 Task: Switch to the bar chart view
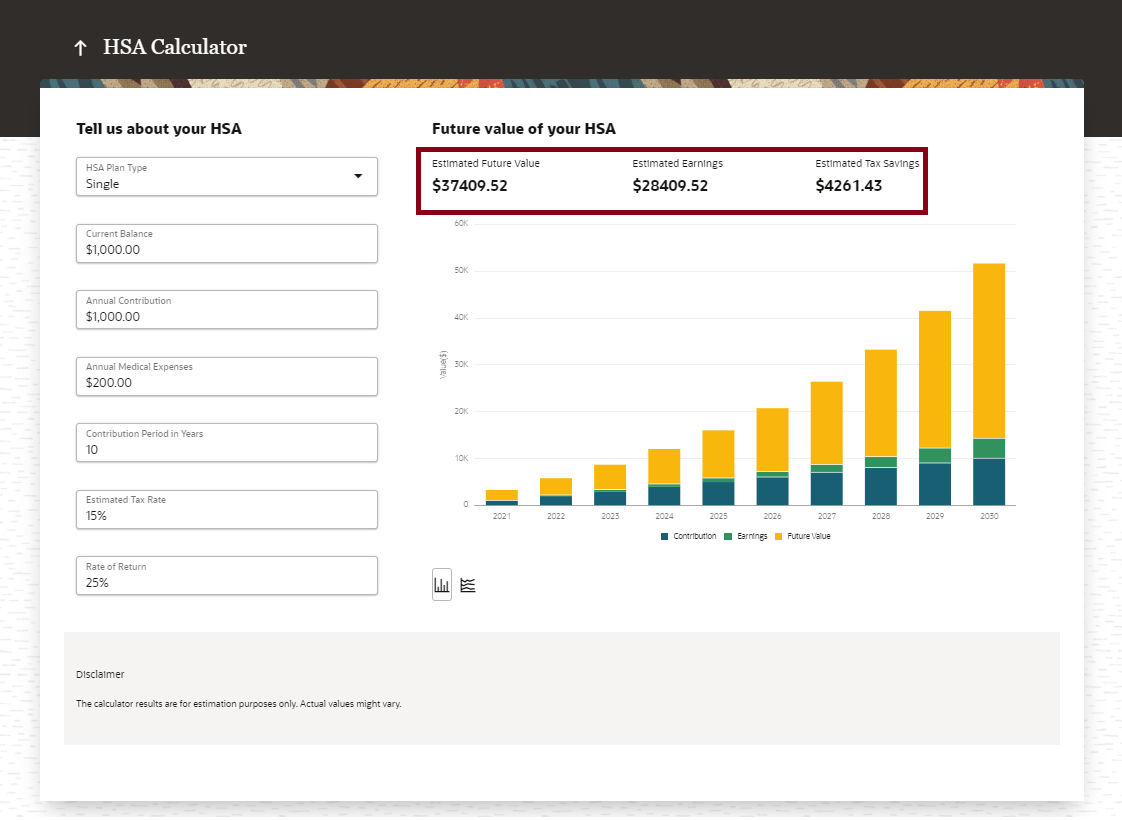pyautogui.click(x=442, y=585)
